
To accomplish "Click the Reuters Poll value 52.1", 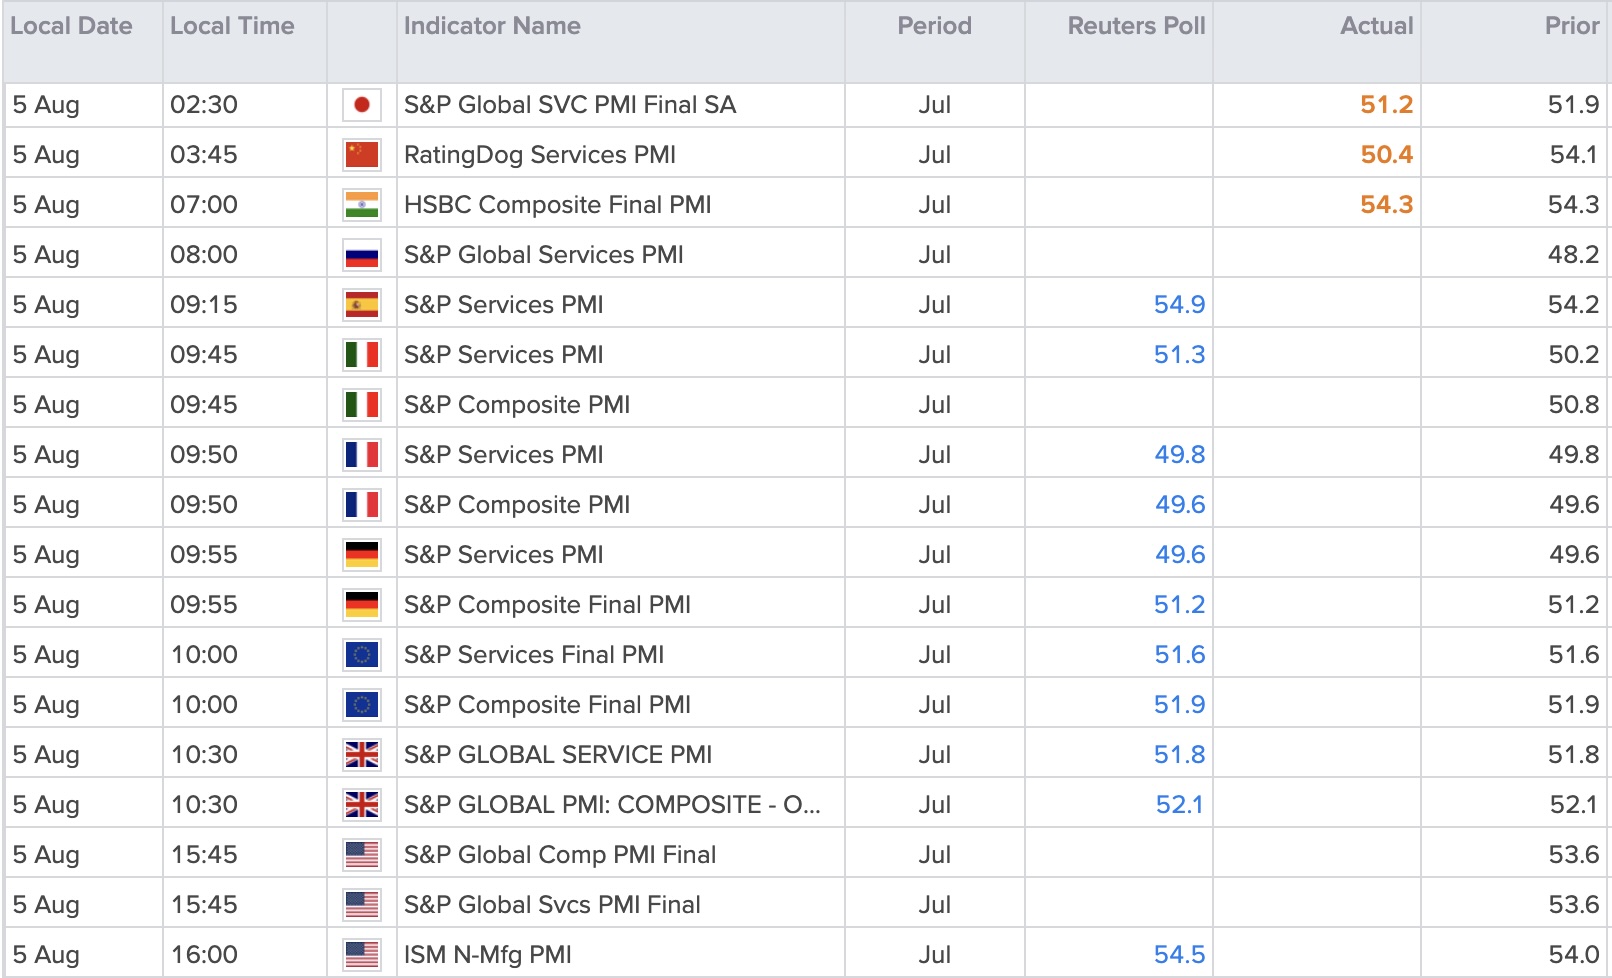I will (x=1179, y=805).
